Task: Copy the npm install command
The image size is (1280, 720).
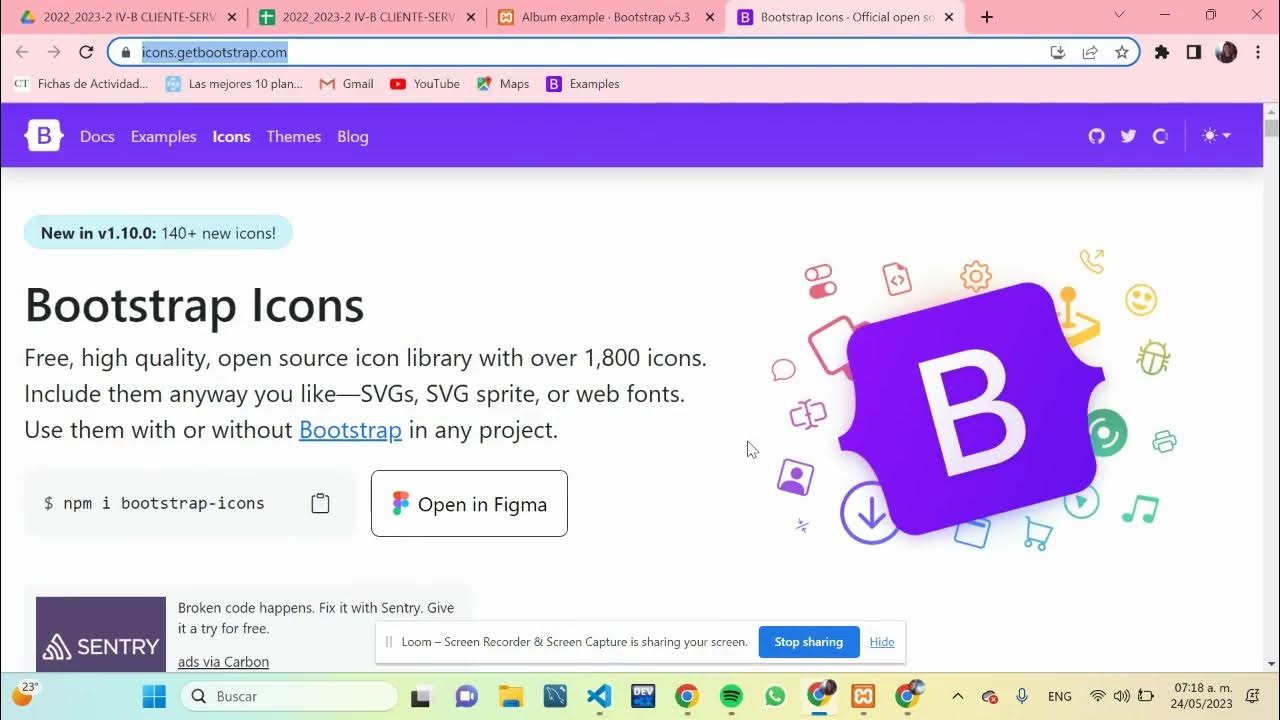Action: click(320, 503)
